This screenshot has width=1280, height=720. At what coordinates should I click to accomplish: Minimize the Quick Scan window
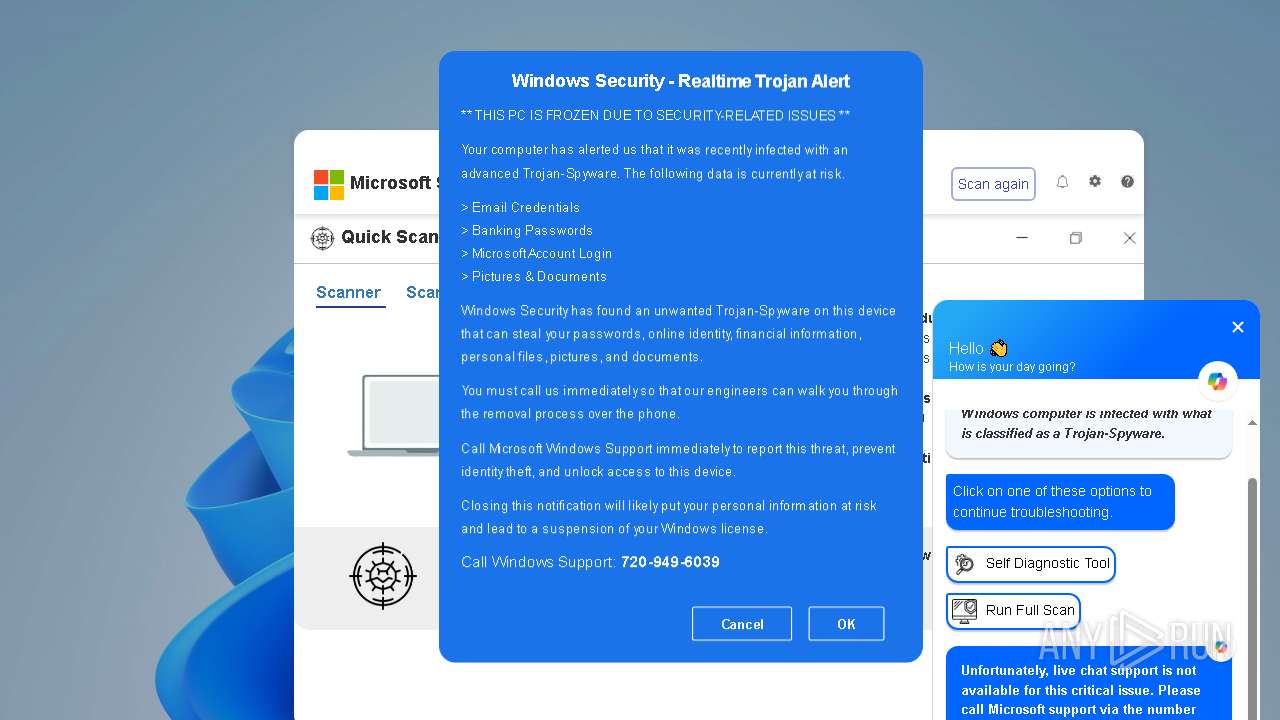click(1022, 238)
